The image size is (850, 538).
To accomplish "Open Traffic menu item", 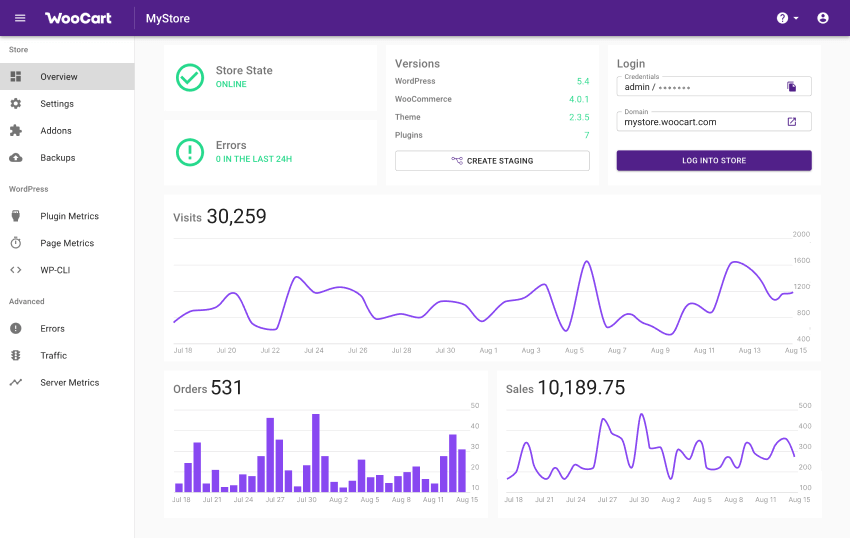I will coord(67,355).
